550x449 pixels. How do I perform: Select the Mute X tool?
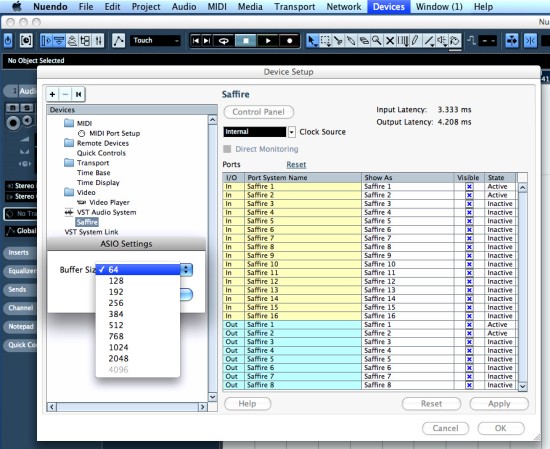390,41
